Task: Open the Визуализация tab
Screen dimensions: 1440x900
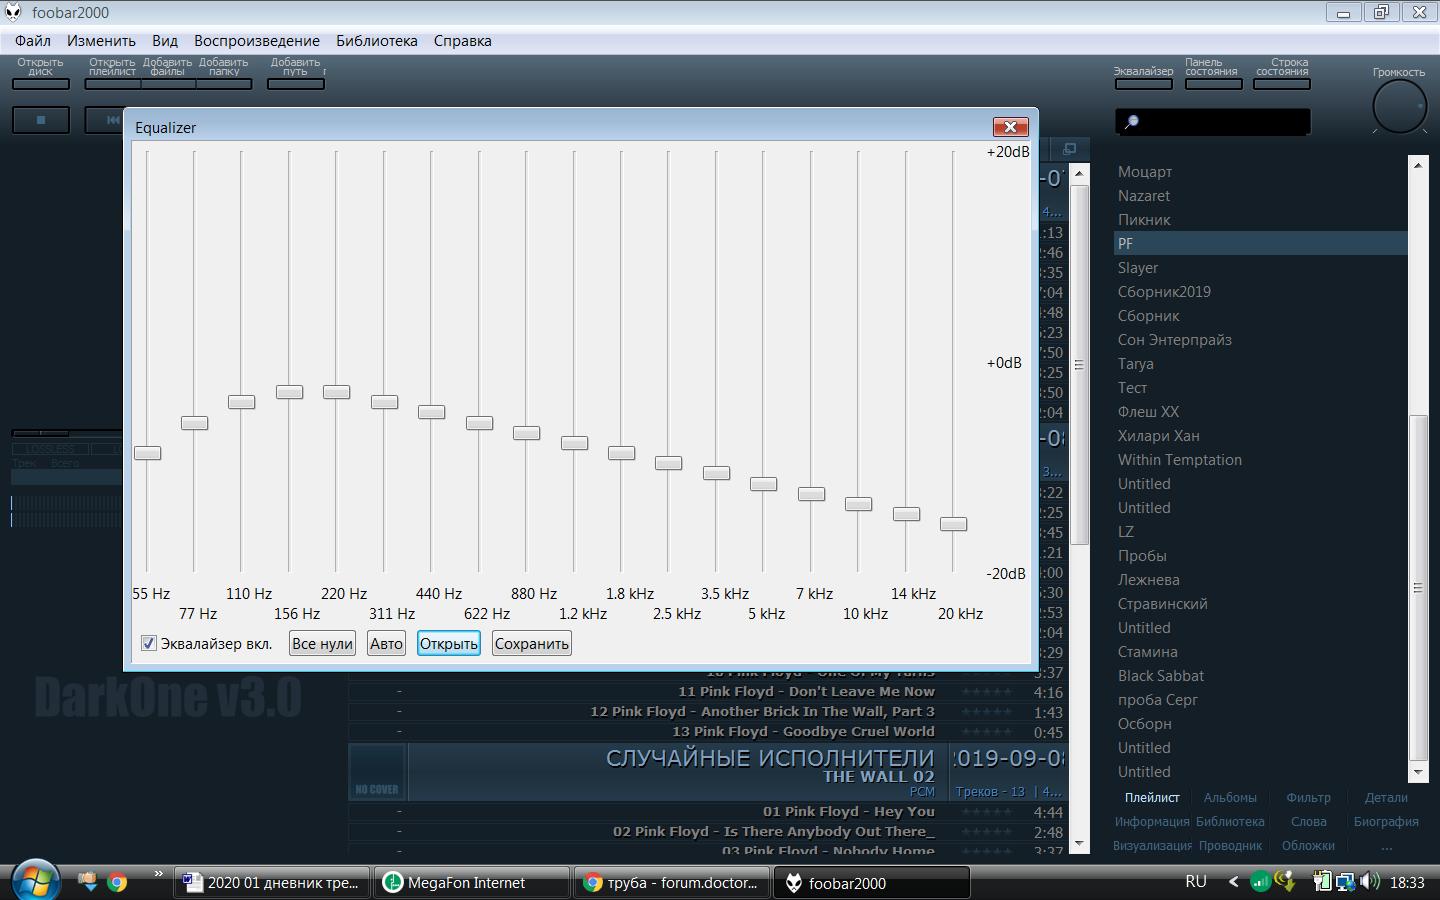Action: point(1152,845)
